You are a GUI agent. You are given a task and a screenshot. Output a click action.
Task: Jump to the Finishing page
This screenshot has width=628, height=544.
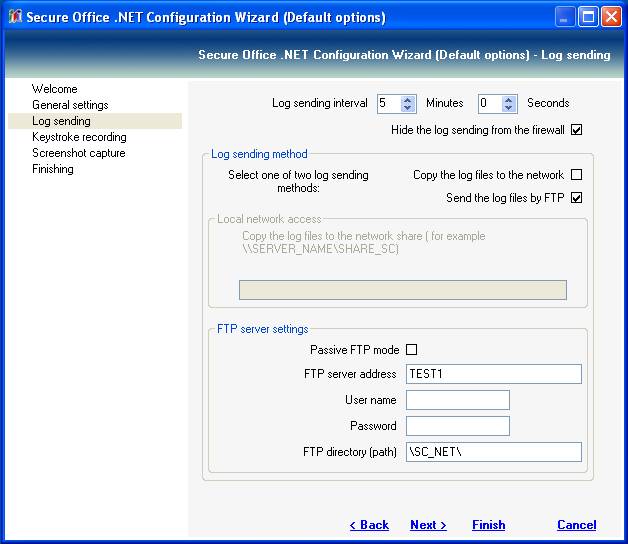[52, 169]
